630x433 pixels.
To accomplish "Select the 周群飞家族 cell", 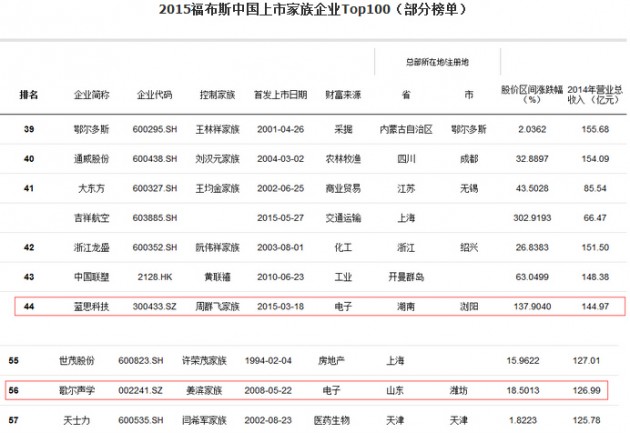I will [217, 306].
